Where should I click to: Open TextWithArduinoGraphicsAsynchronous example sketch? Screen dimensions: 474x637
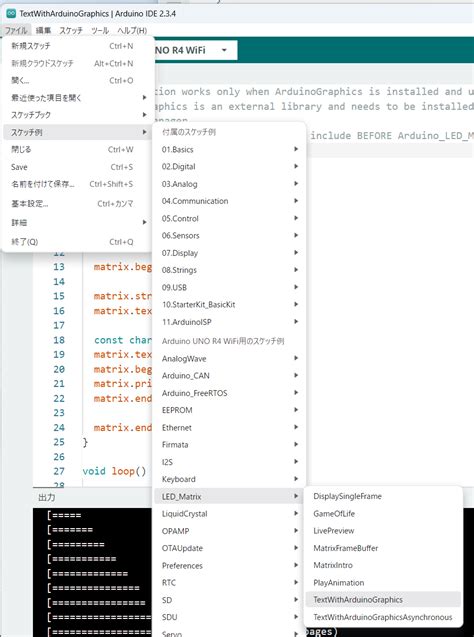click(383, 618)
